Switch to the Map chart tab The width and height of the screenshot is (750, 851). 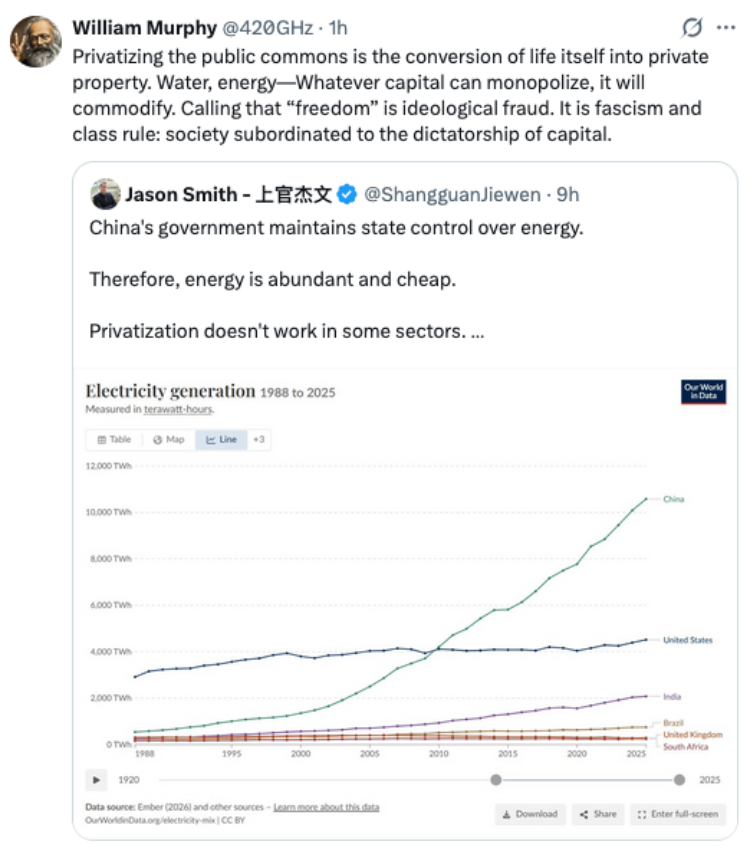point(169,440)
